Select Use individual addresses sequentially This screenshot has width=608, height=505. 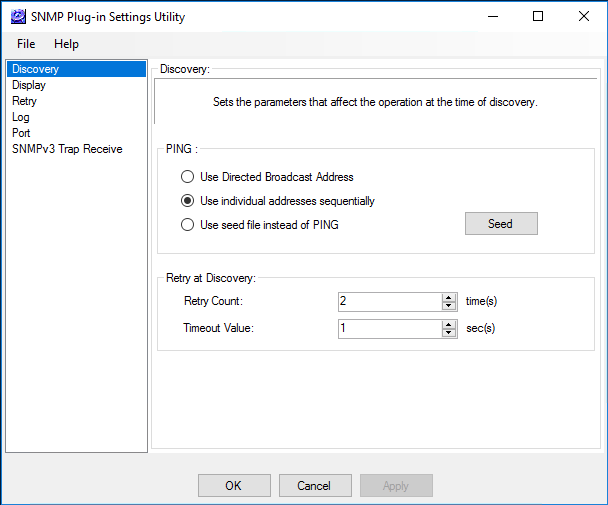(187, 201)
